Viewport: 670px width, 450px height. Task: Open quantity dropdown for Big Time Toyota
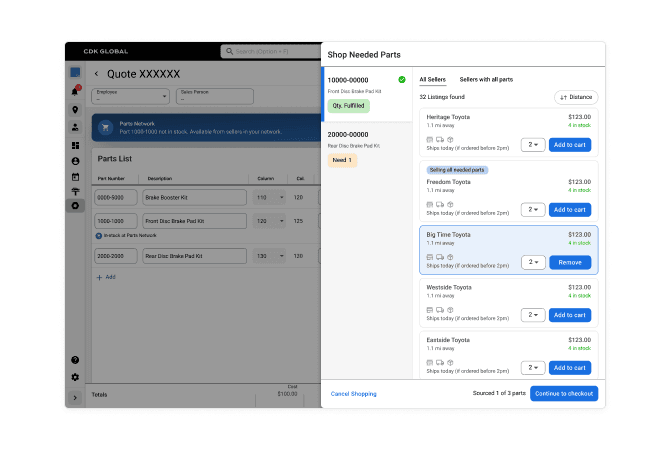point(533,262)
